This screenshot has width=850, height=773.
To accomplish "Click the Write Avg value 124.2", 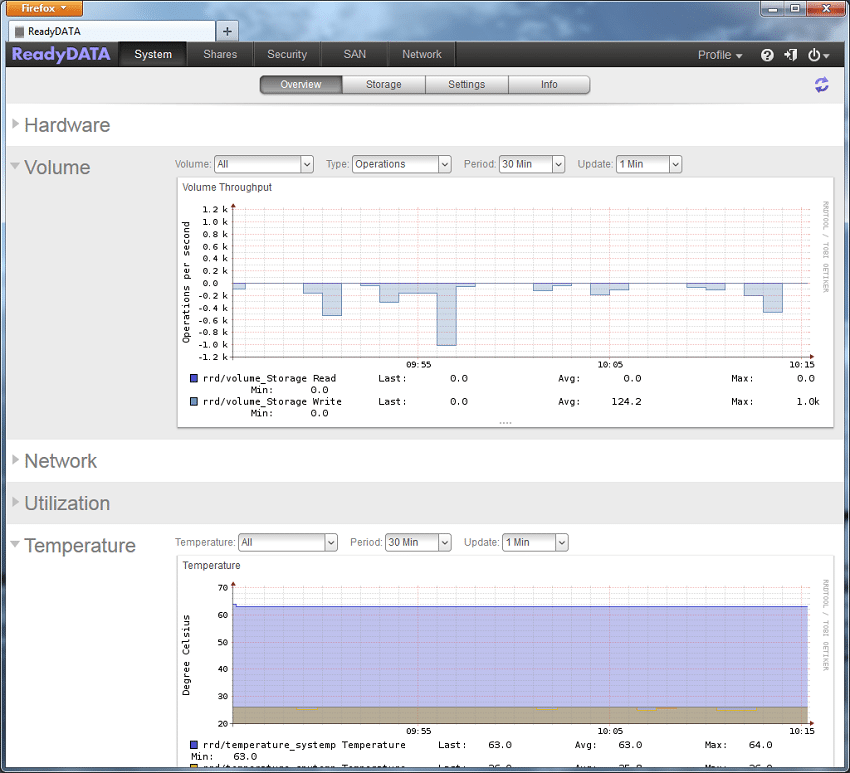I will coord(626,402).
